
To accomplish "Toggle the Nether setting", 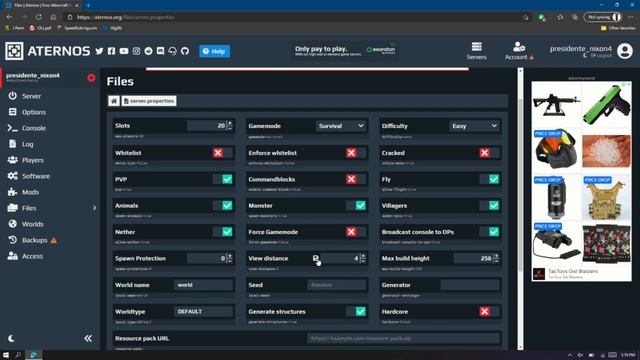I will point(222,232).
